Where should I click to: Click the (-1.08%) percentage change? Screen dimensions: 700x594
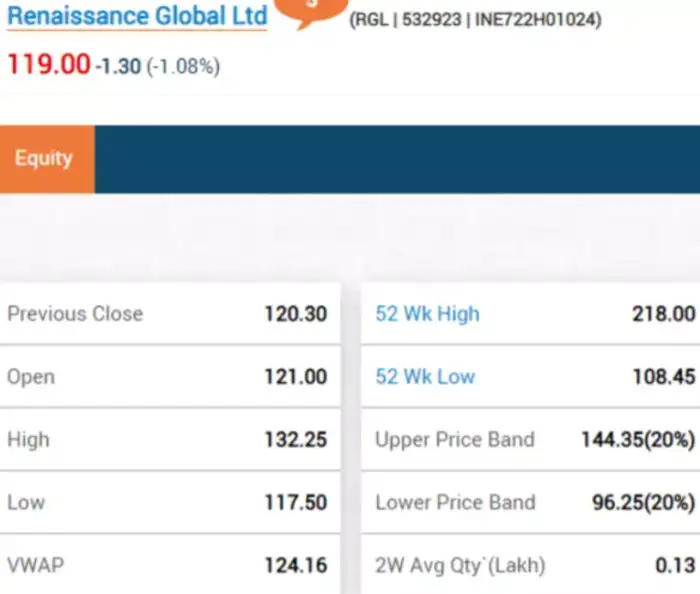click(183, 67)
